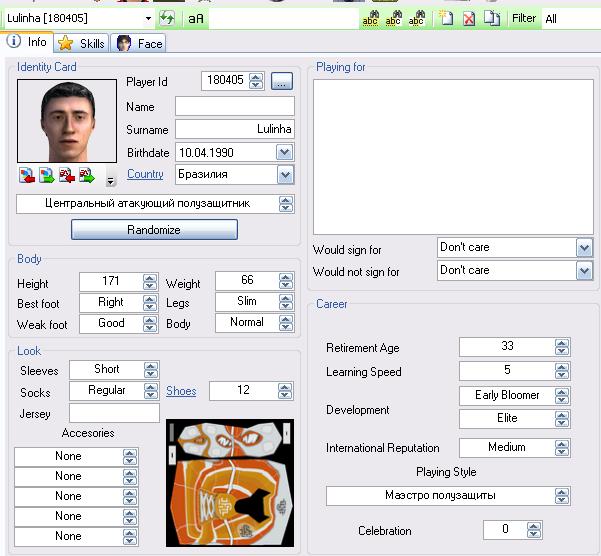Screen dimensions: 601x556
Task: Click the Body type stepper arrows
Action: (286, 323)
